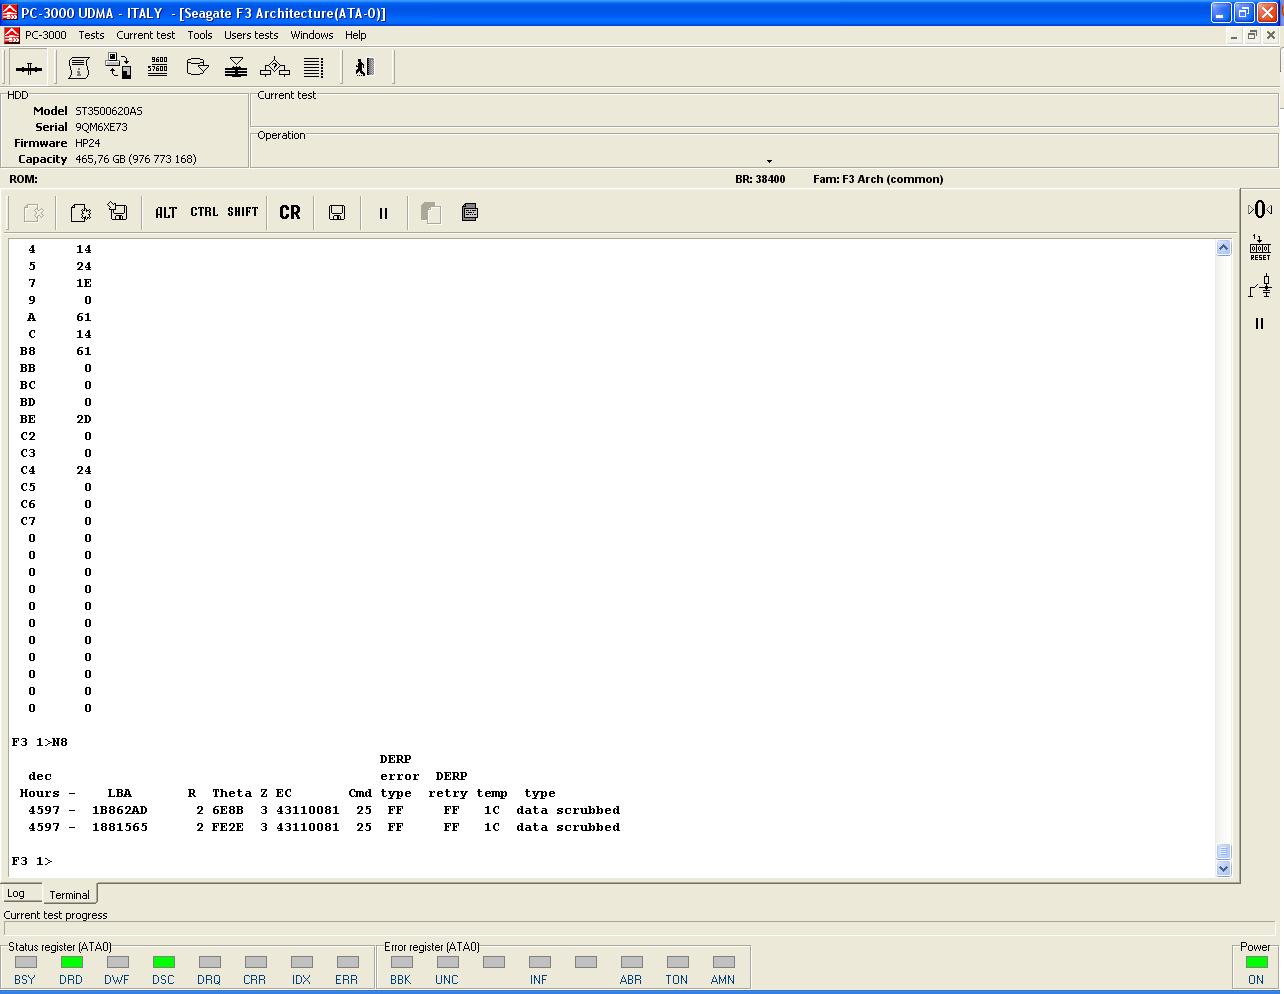Click the circuit switch sidebar icon

(x=1260, y=287)
